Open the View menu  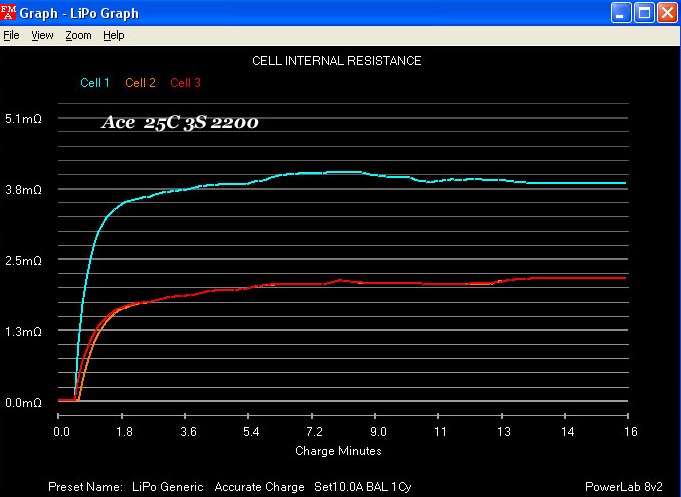tap(42, 35)
